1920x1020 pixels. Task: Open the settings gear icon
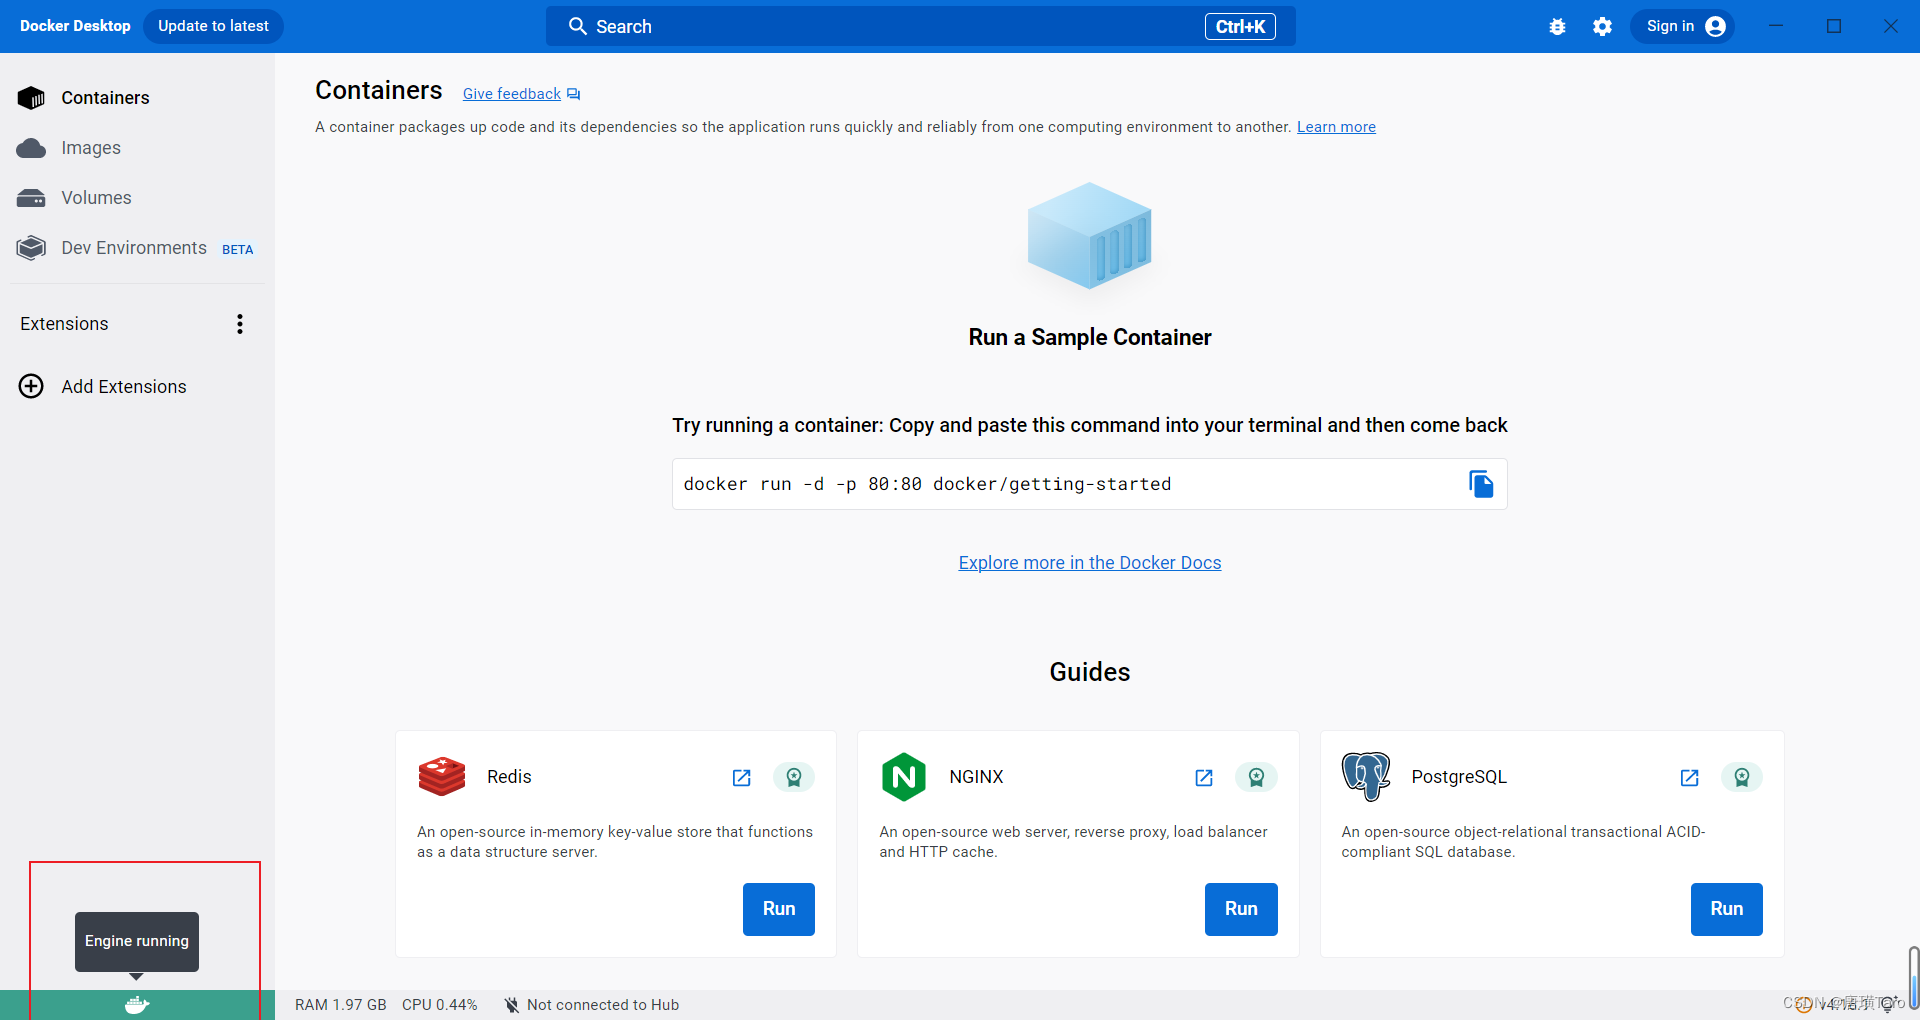tap(1602, 27)
